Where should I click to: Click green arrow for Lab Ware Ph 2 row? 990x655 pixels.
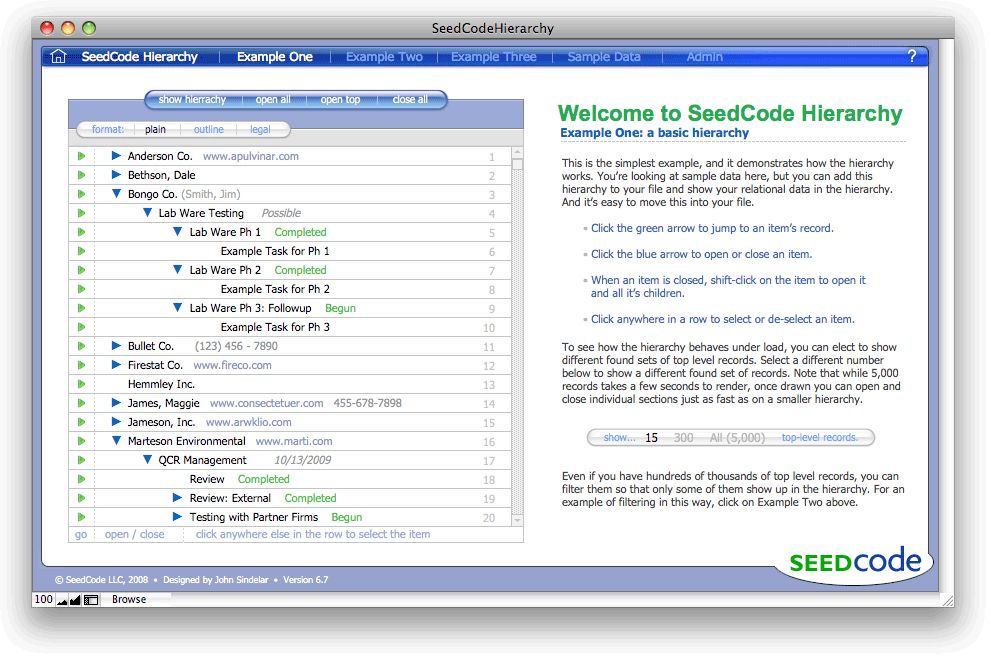[x=81, y=270]
